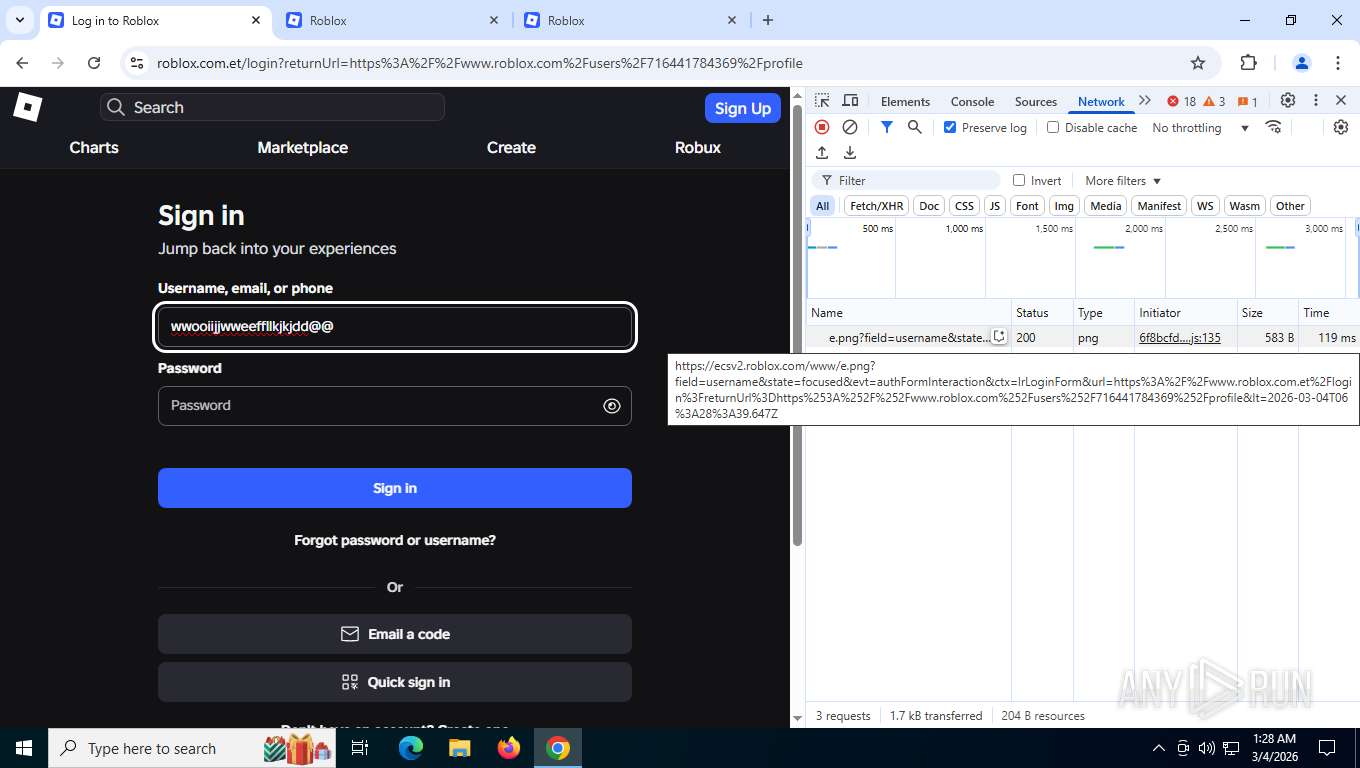View site information icon in address bar
Image resolution: width=1360 pixels, height=768 pixels.
pyautogui.click(x=138, y=63)
